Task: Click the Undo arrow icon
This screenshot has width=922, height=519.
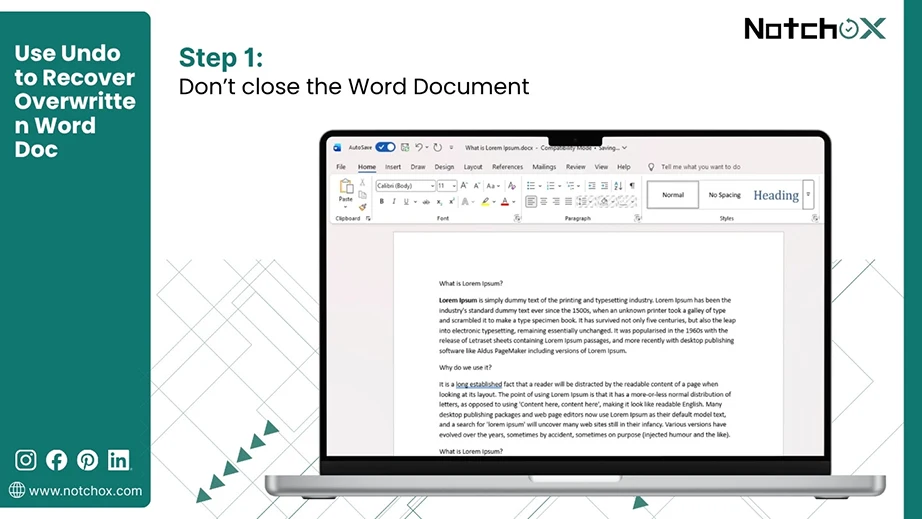Action: (419, 147)
